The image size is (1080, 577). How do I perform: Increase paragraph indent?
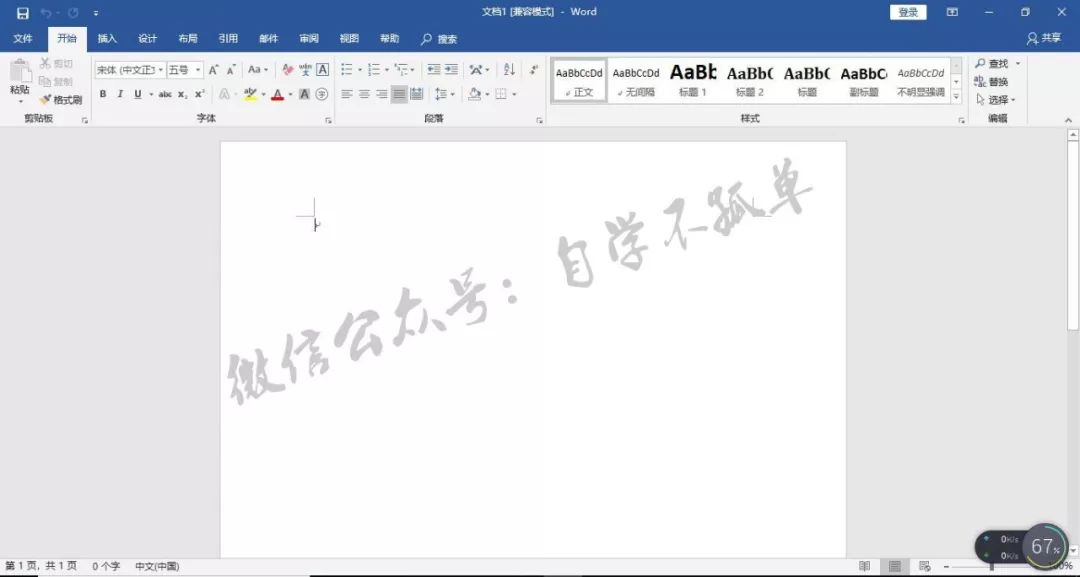click(451, 70)
